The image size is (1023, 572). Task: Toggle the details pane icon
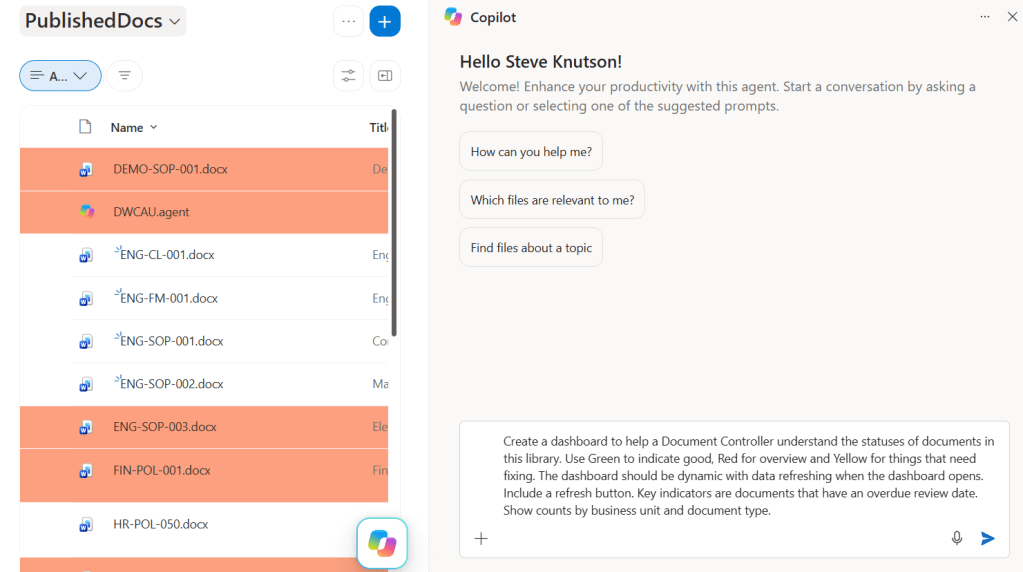(x=385, y=76)
